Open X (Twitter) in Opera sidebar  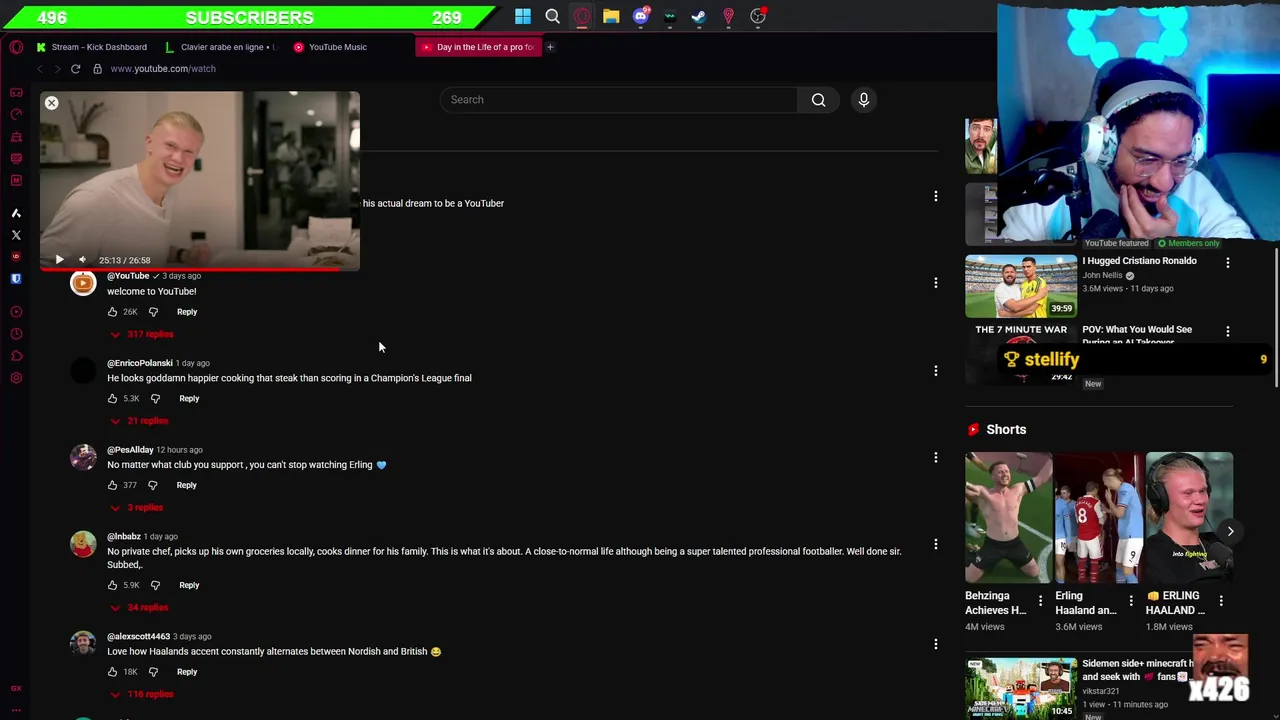(16, 235)
